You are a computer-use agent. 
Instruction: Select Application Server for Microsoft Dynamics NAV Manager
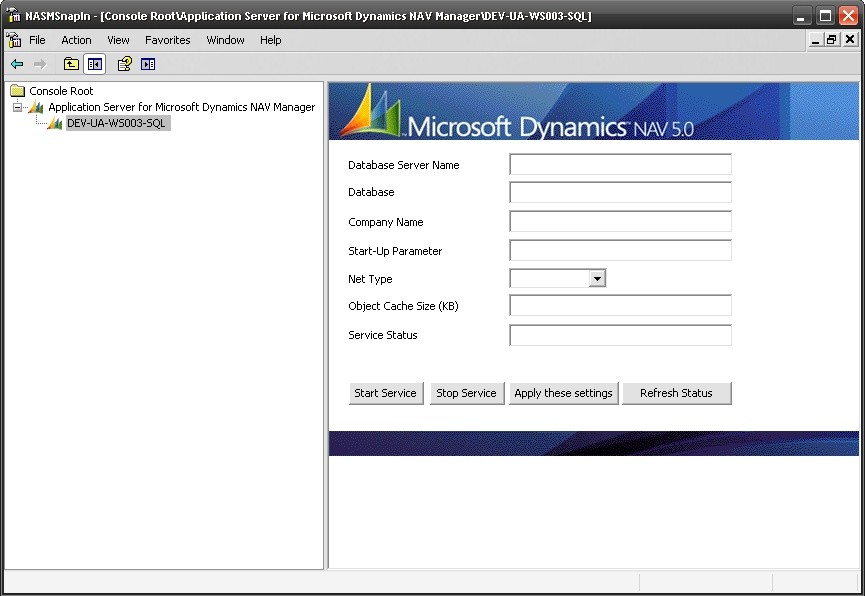(x=181, y=107)
